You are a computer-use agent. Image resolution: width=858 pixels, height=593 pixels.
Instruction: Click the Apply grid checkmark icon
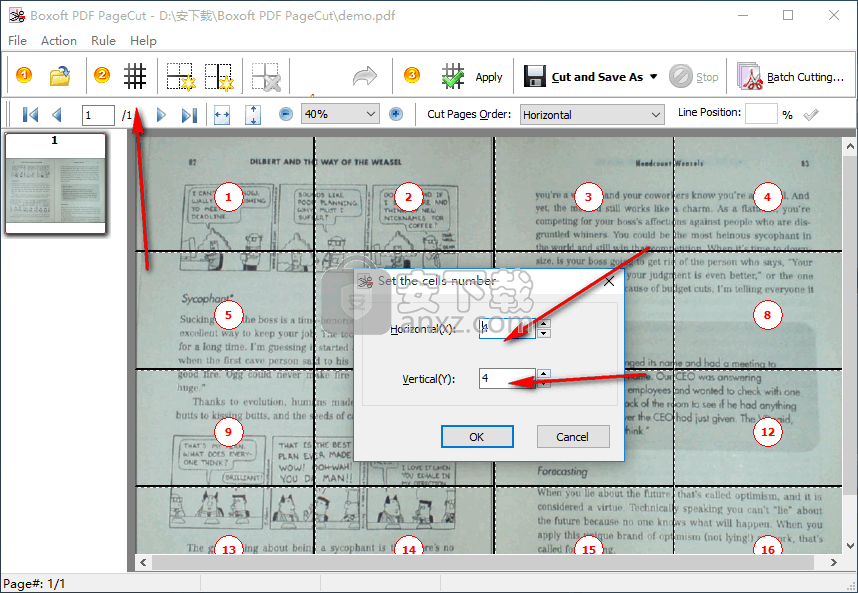pyautogui.click(x=453, y=76)
